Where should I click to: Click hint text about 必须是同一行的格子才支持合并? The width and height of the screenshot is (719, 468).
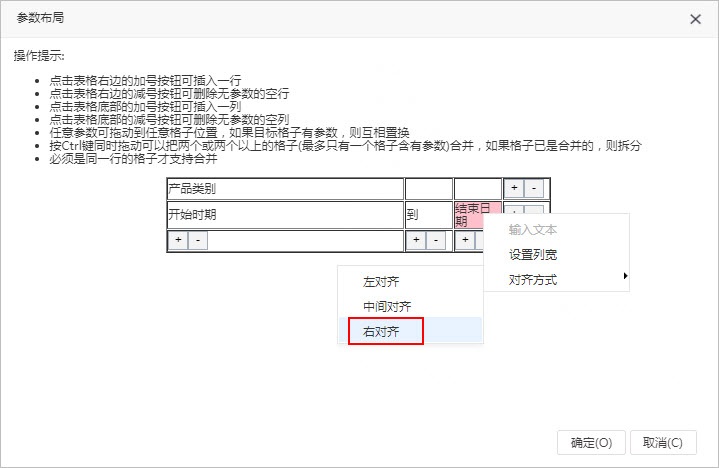point(133,159)
